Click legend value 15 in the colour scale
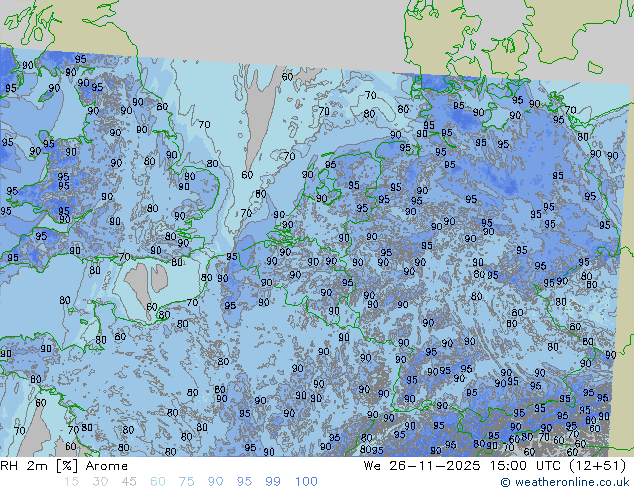 tap(71, 482)
